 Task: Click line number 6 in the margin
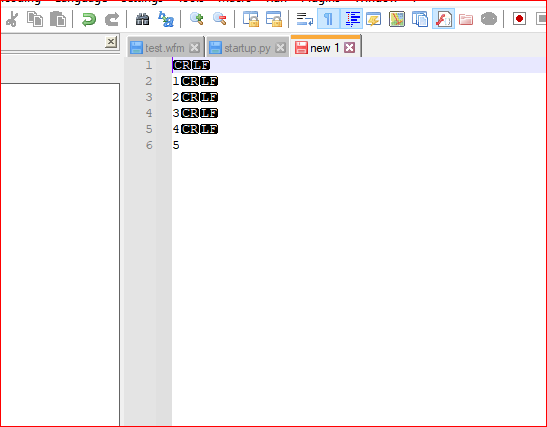[149, 145]
